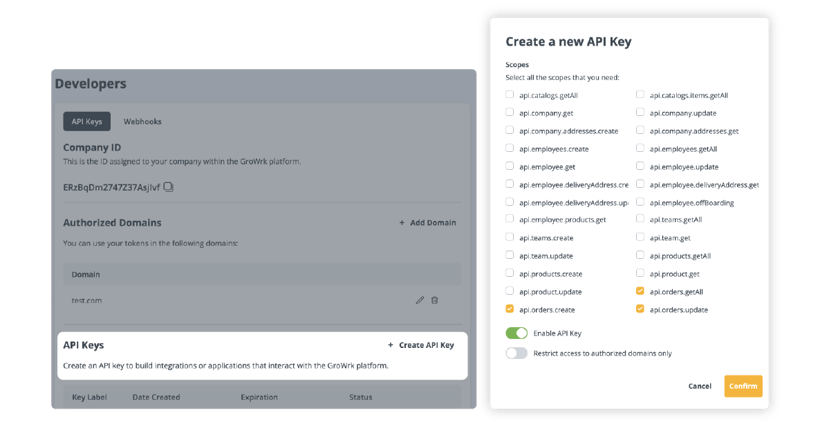
Task: Click the Date Created column header
Action: pyautogui.click(x=156, y=397)
